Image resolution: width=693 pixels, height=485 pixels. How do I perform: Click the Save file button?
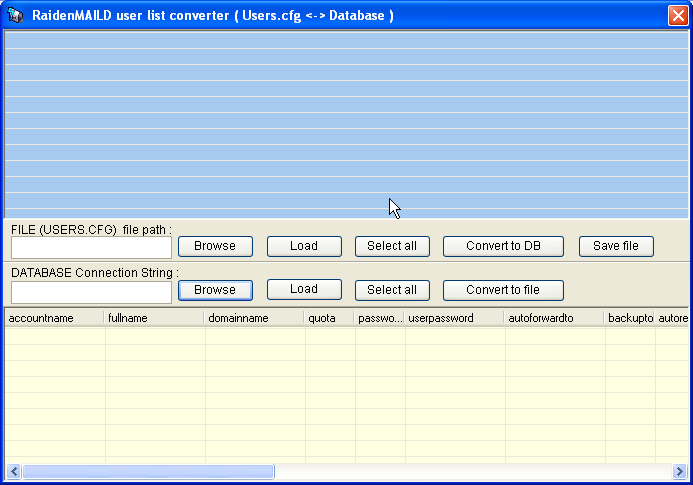coord(615,246)
